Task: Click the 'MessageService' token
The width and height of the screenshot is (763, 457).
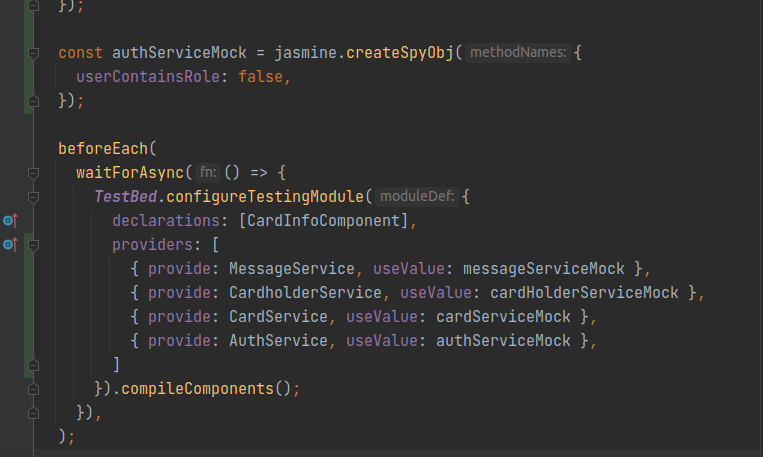Action: tap(292, 269)
